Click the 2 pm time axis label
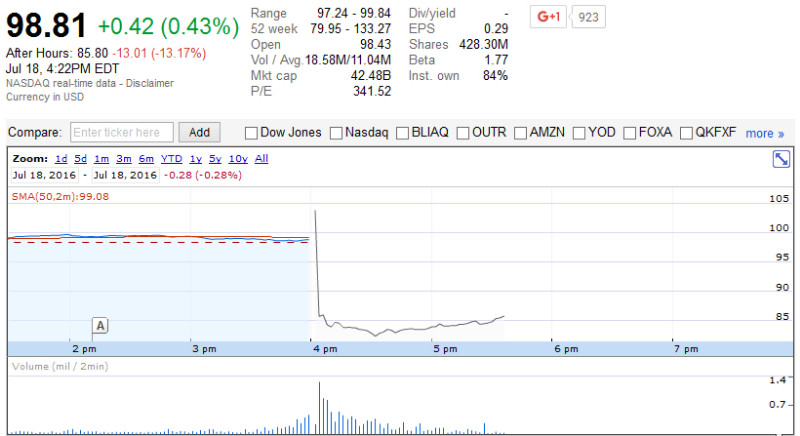This screenshot has height=436, width=800. (x=84, y=349)
